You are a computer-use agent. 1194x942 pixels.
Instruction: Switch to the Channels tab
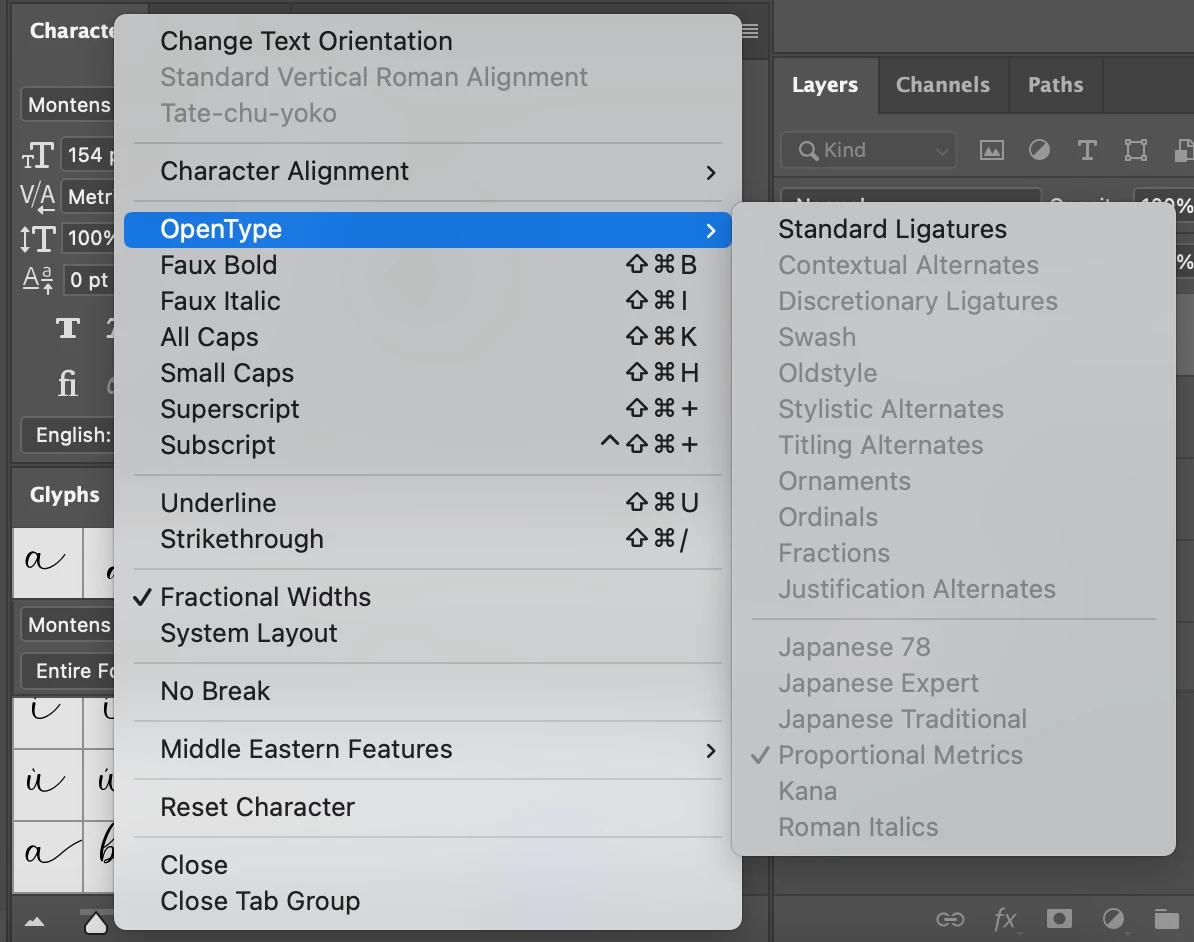click(x=942, y=85)
